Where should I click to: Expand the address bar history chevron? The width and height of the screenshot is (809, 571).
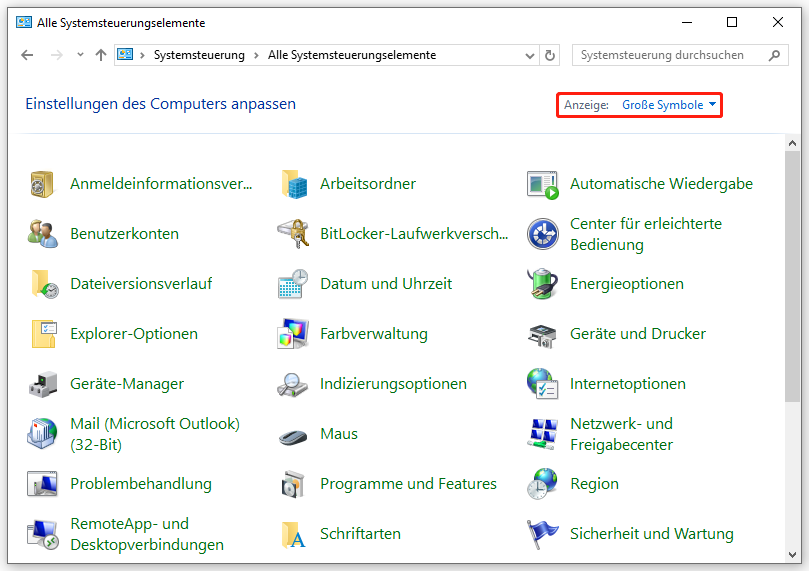tap(529, 55)
